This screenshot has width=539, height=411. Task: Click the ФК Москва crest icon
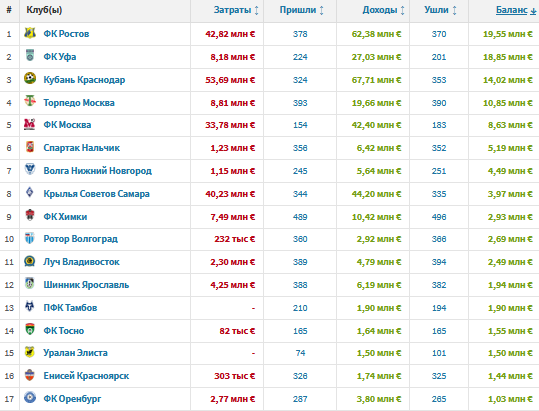(30, 124)
